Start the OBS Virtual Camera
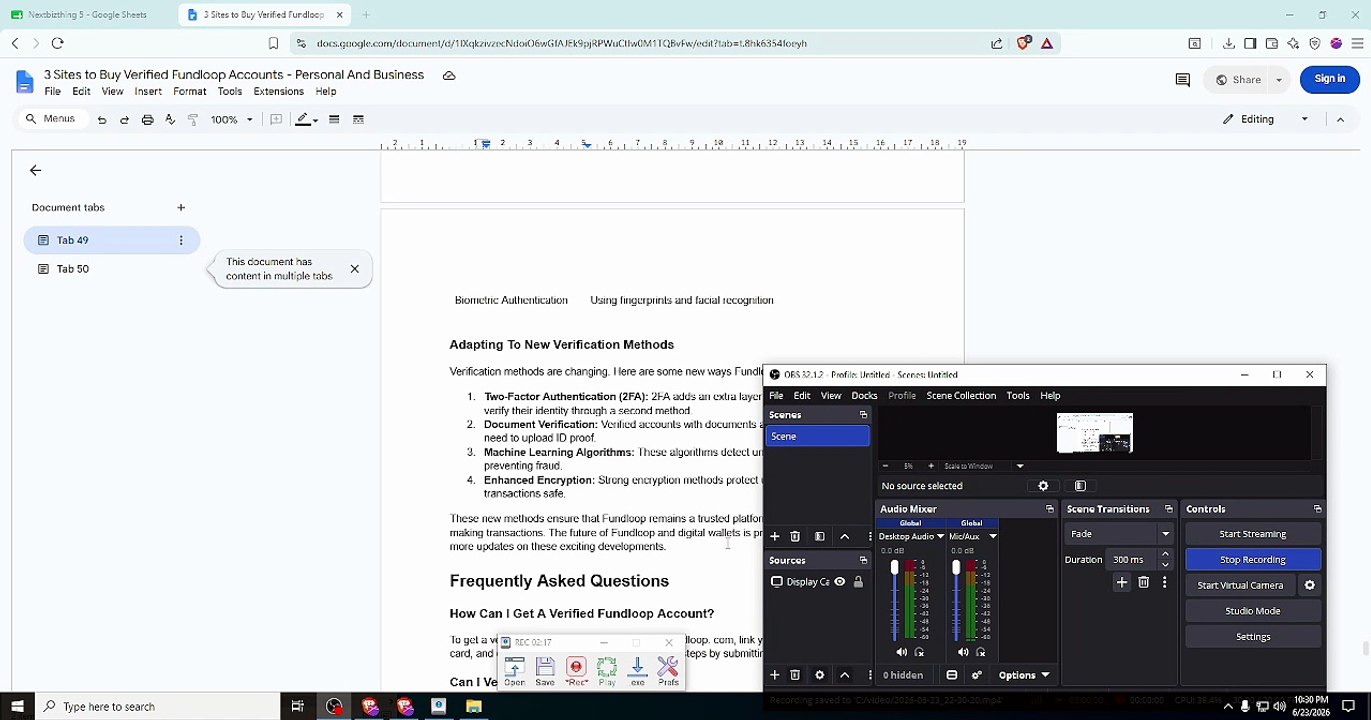 [x=1240, y=586]
